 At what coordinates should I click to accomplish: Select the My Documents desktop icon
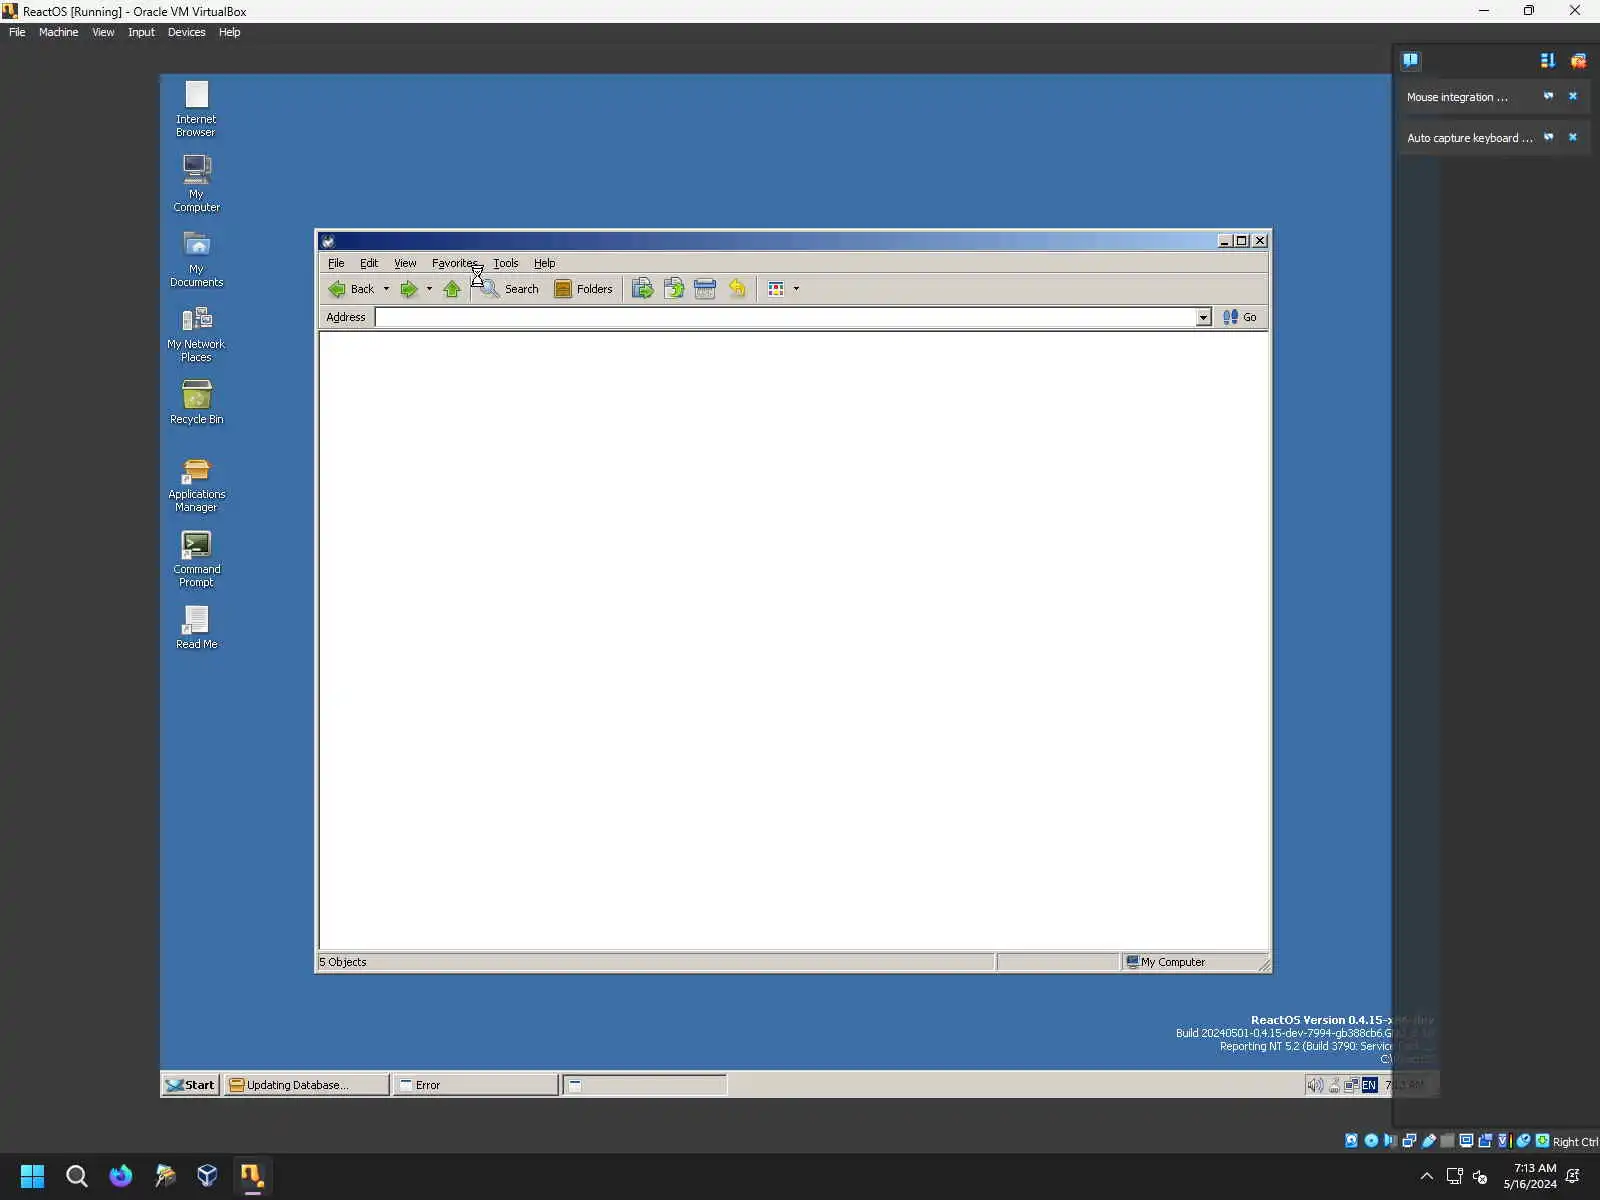click(x=196, y=259)
